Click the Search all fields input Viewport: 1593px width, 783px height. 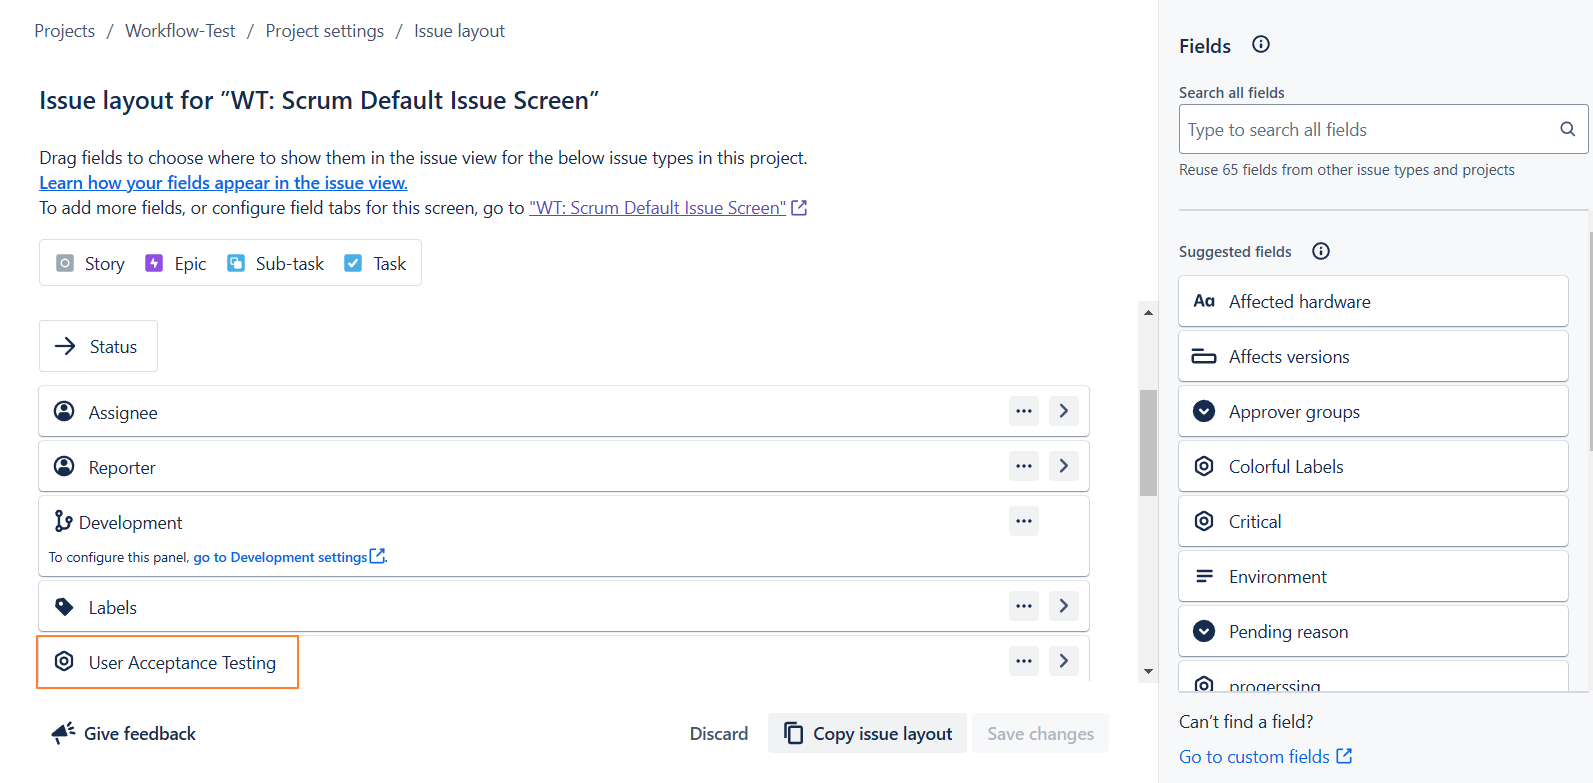click(x=1365, y=130)
